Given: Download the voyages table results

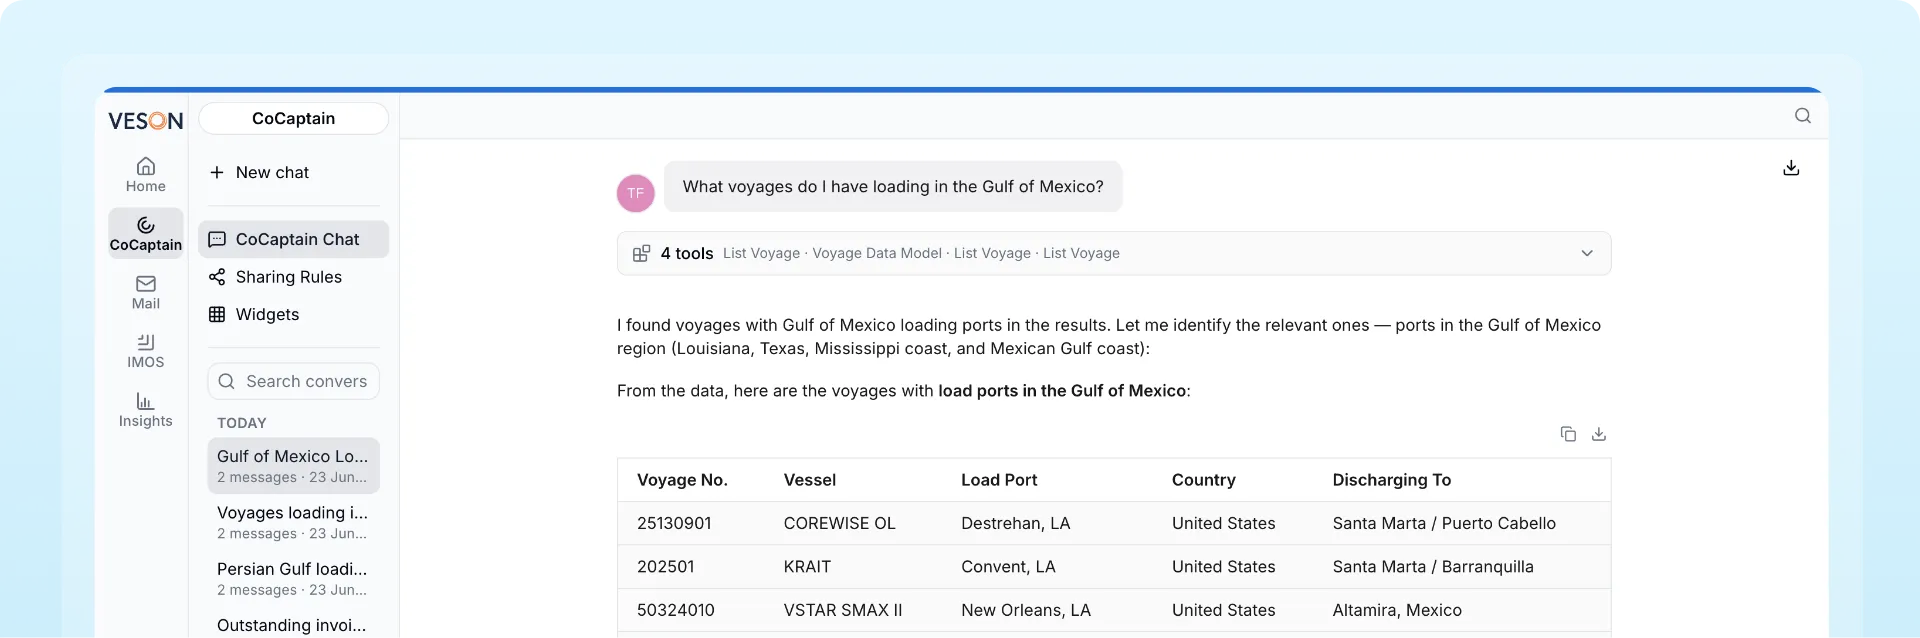Looking at the screenshot, I should [1599, 434].
